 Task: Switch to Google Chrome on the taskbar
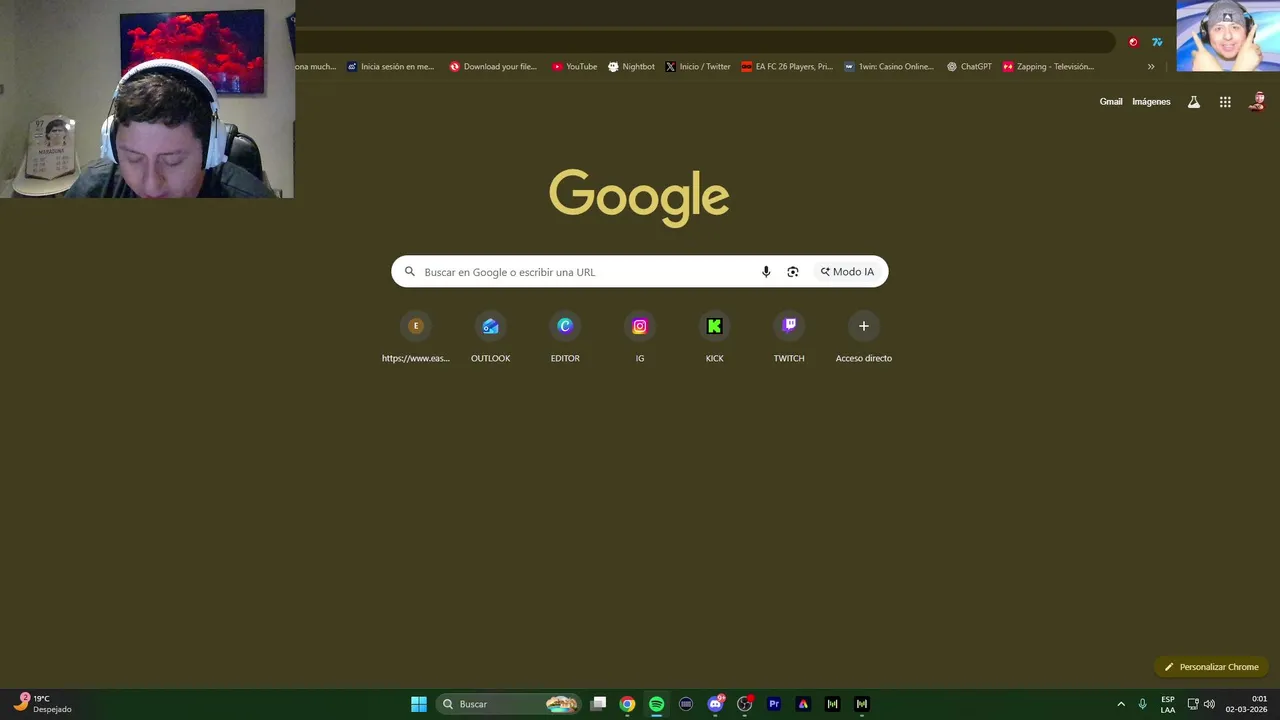click(627, 704)
